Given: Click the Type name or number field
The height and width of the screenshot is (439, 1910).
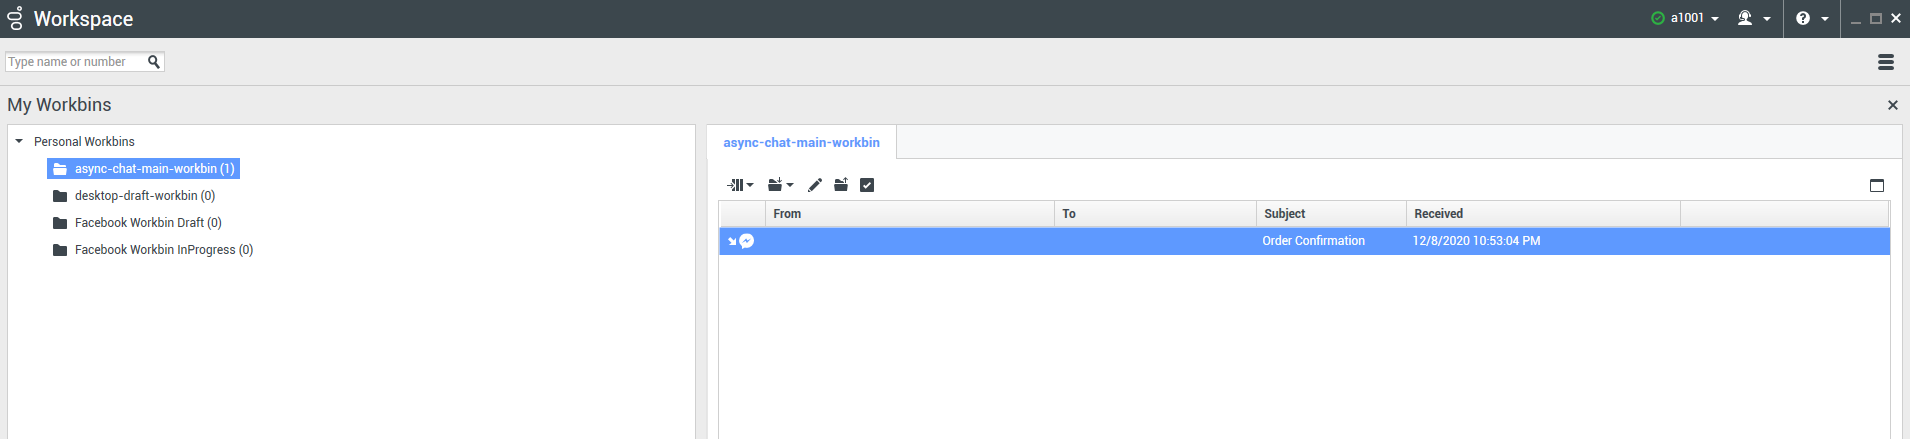Looking at the screenshot, I should click(75, 62).
